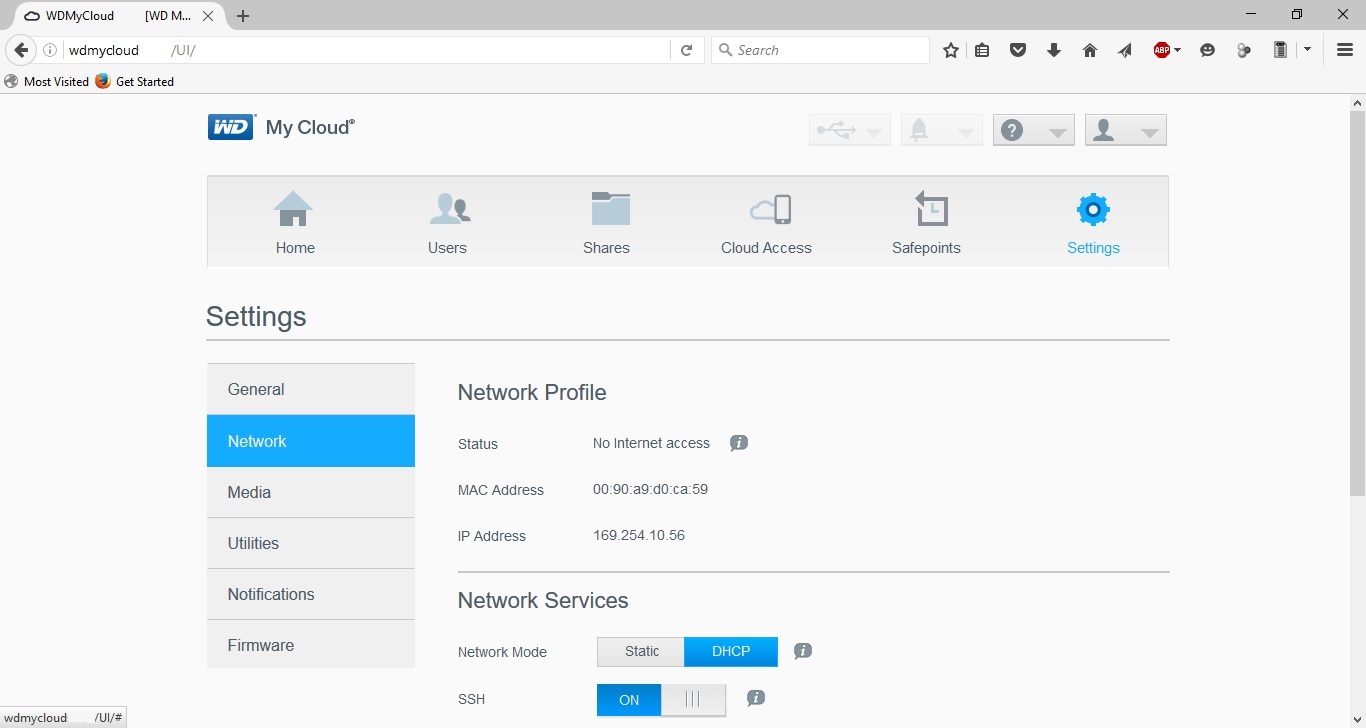Click the red ABP Adblock Plus icon

pyautogui.click(x=1161, y=50)
